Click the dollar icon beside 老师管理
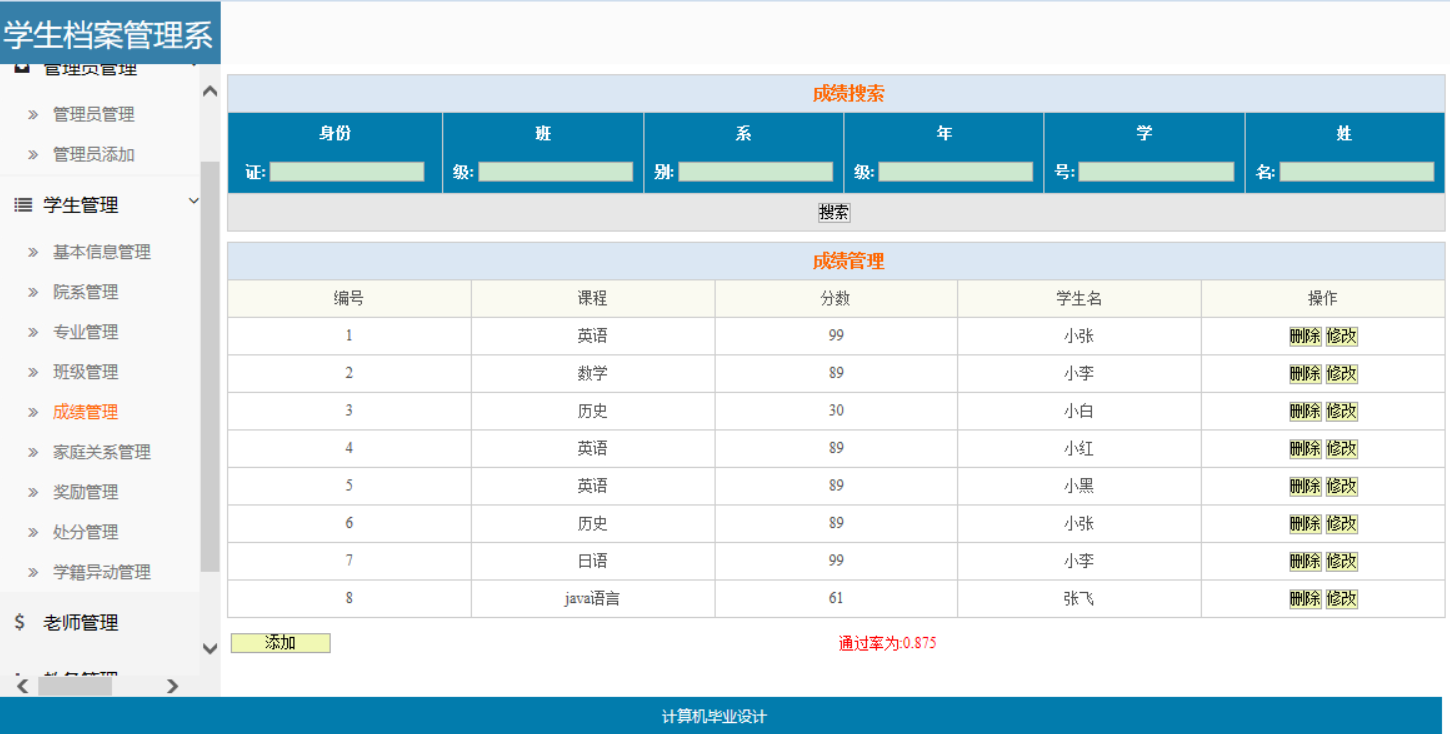 [x=20, y=622]
